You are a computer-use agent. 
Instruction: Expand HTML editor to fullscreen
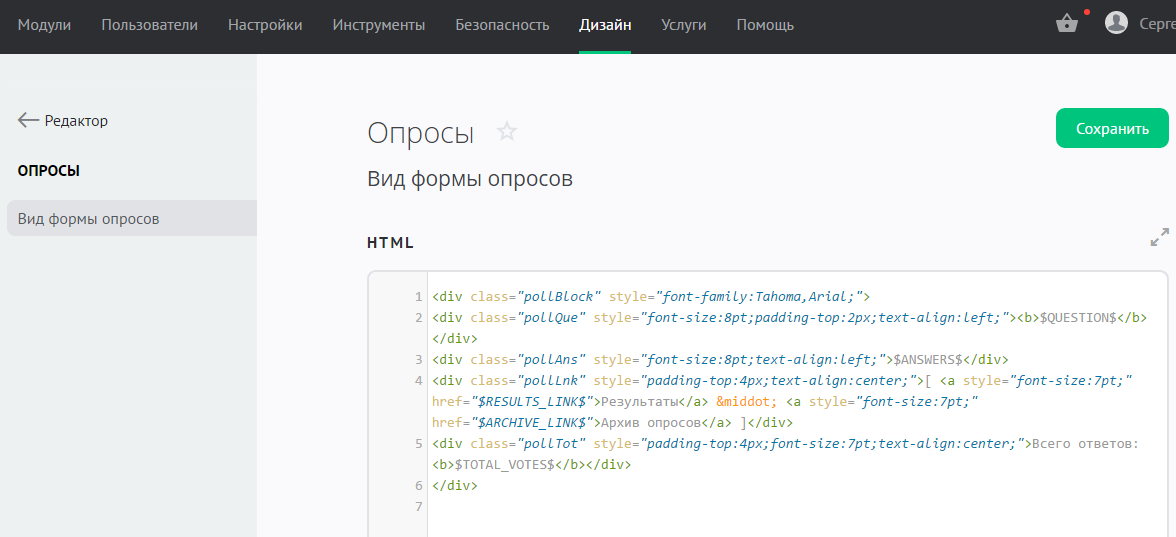[x=1159, y=238]
